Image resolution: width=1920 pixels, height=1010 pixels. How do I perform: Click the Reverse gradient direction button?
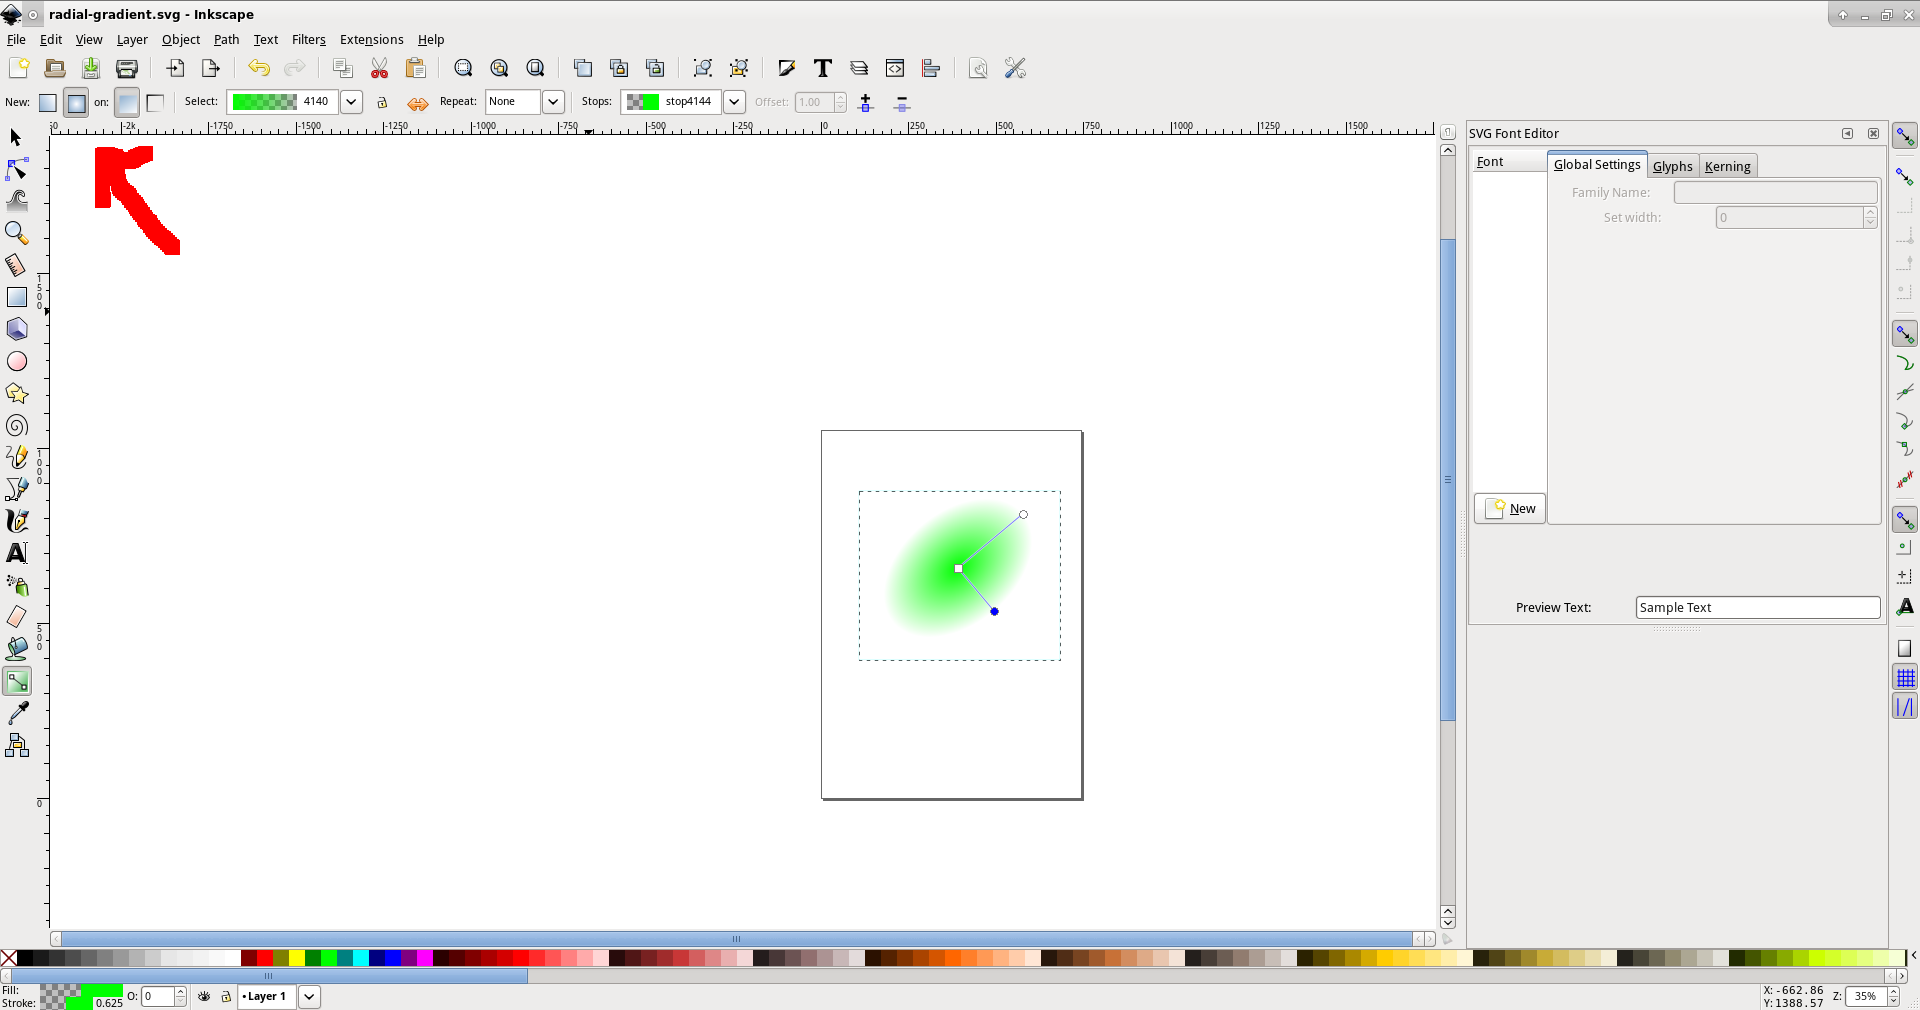pos(418,102)
